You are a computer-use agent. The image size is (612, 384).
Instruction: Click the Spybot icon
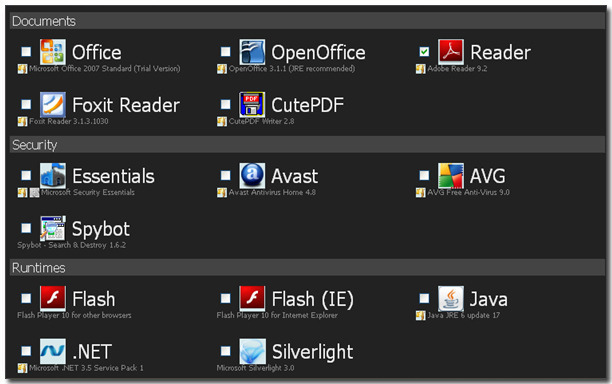click(x=53, y=228)
